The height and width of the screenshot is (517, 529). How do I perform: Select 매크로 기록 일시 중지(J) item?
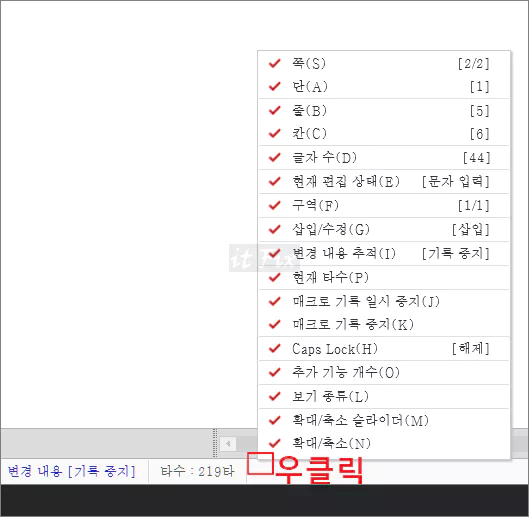coord(384,301)
